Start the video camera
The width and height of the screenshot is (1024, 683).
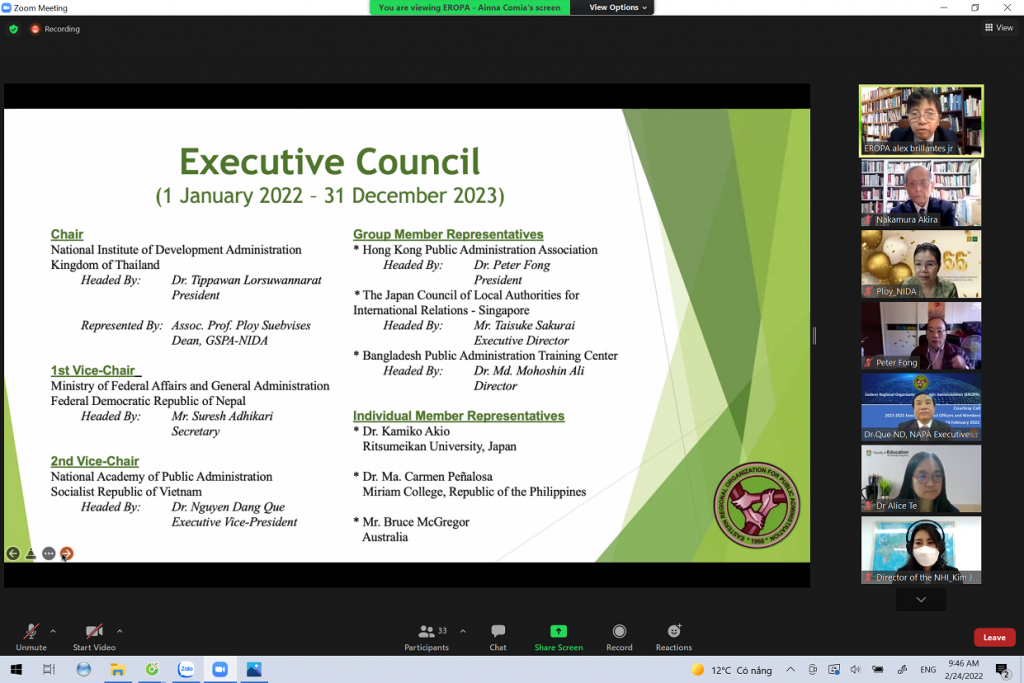click(94, 637)
